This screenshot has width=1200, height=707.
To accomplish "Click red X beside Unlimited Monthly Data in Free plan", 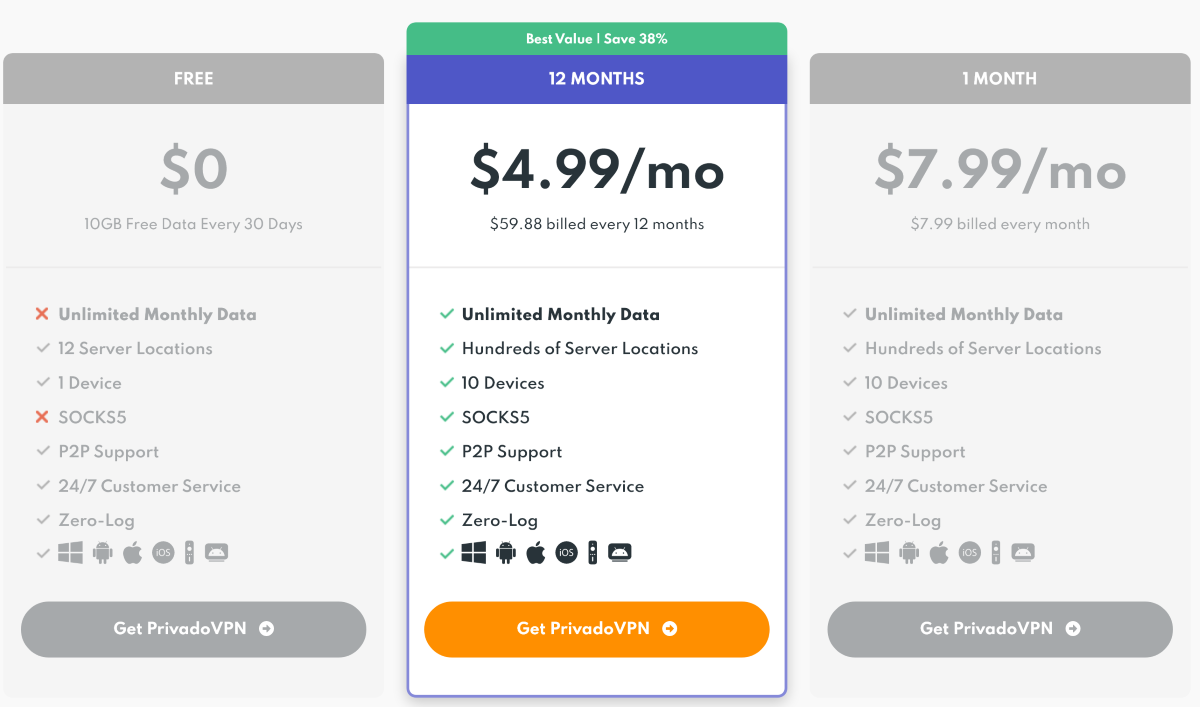I will point(42,314).
